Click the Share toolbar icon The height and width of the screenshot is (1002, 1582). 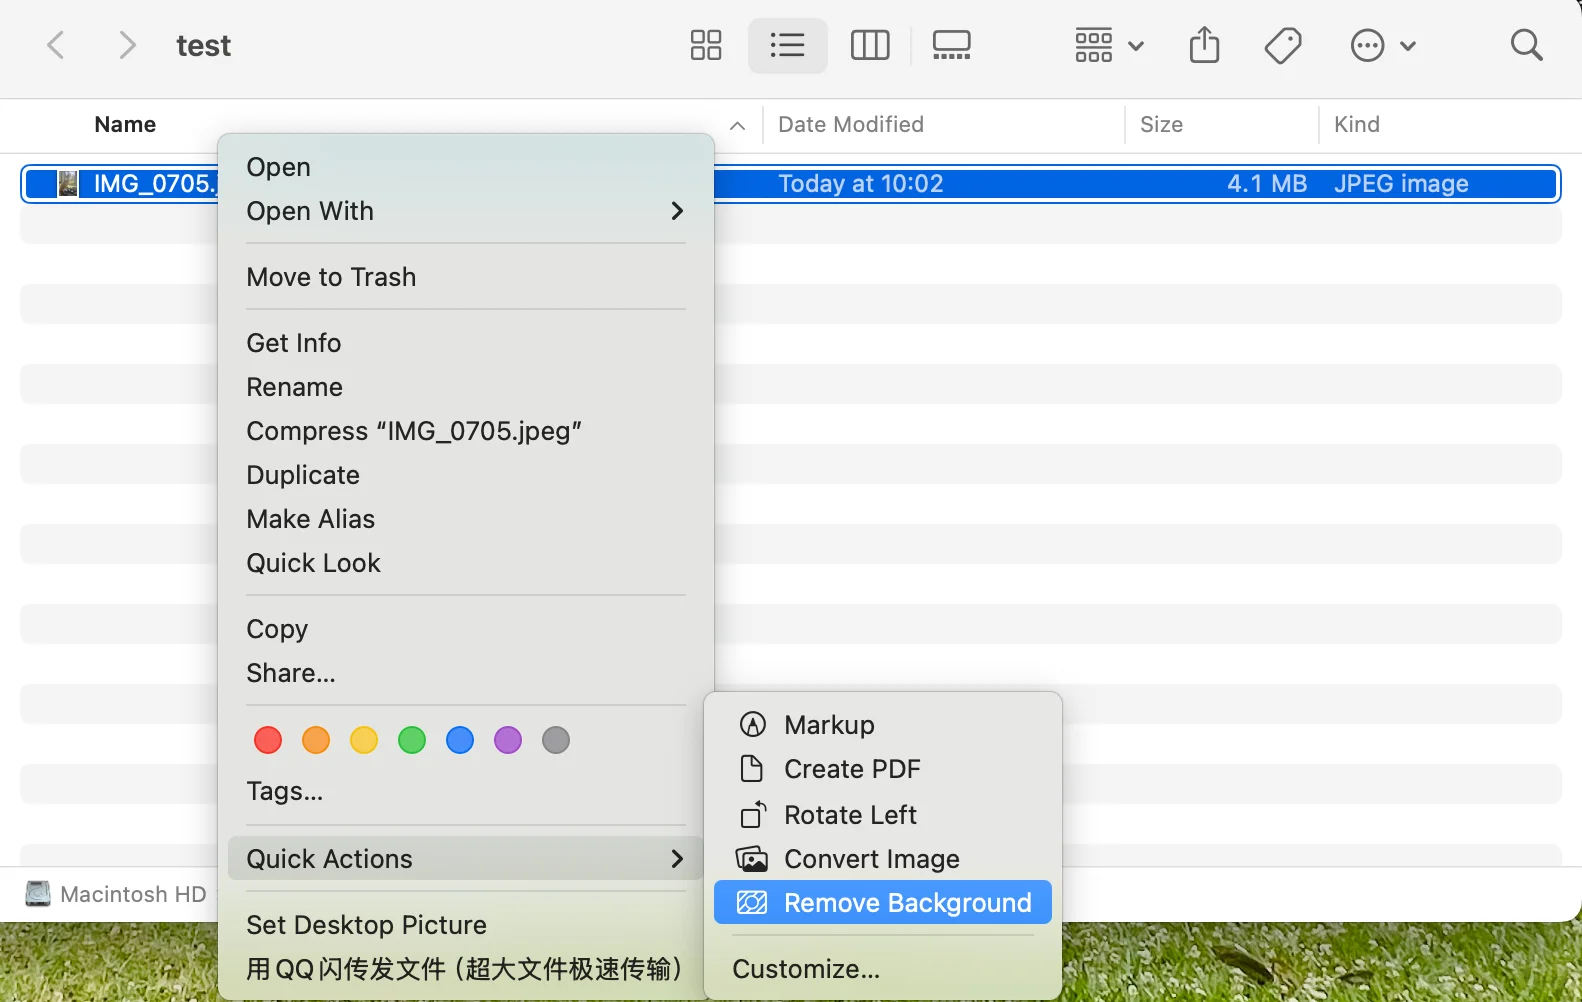click(x=1205, y=45)
